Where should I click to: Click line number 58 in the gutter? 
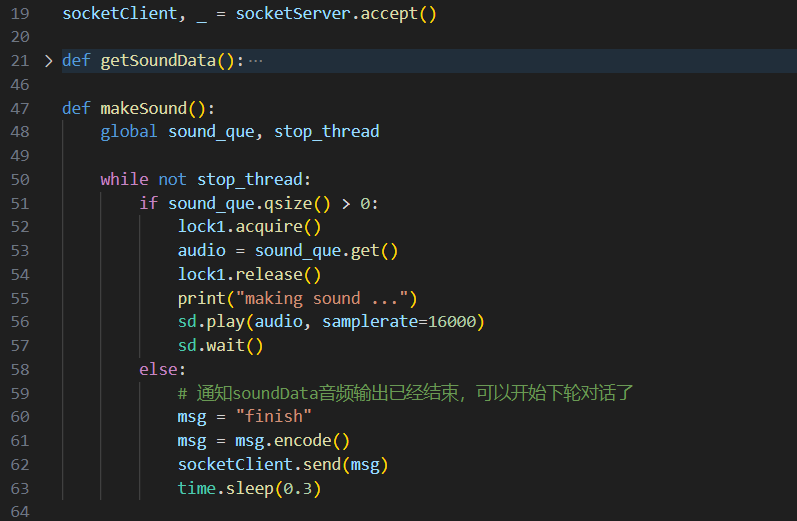(21, 370)
